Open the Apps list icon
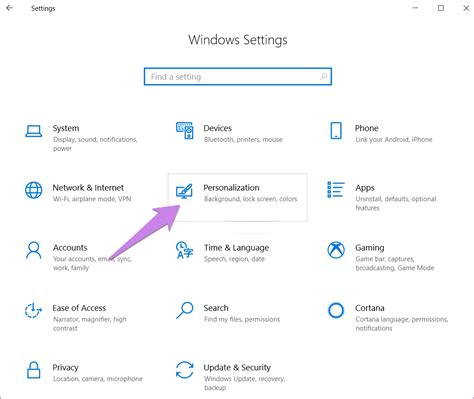 [x=336, y=190]
